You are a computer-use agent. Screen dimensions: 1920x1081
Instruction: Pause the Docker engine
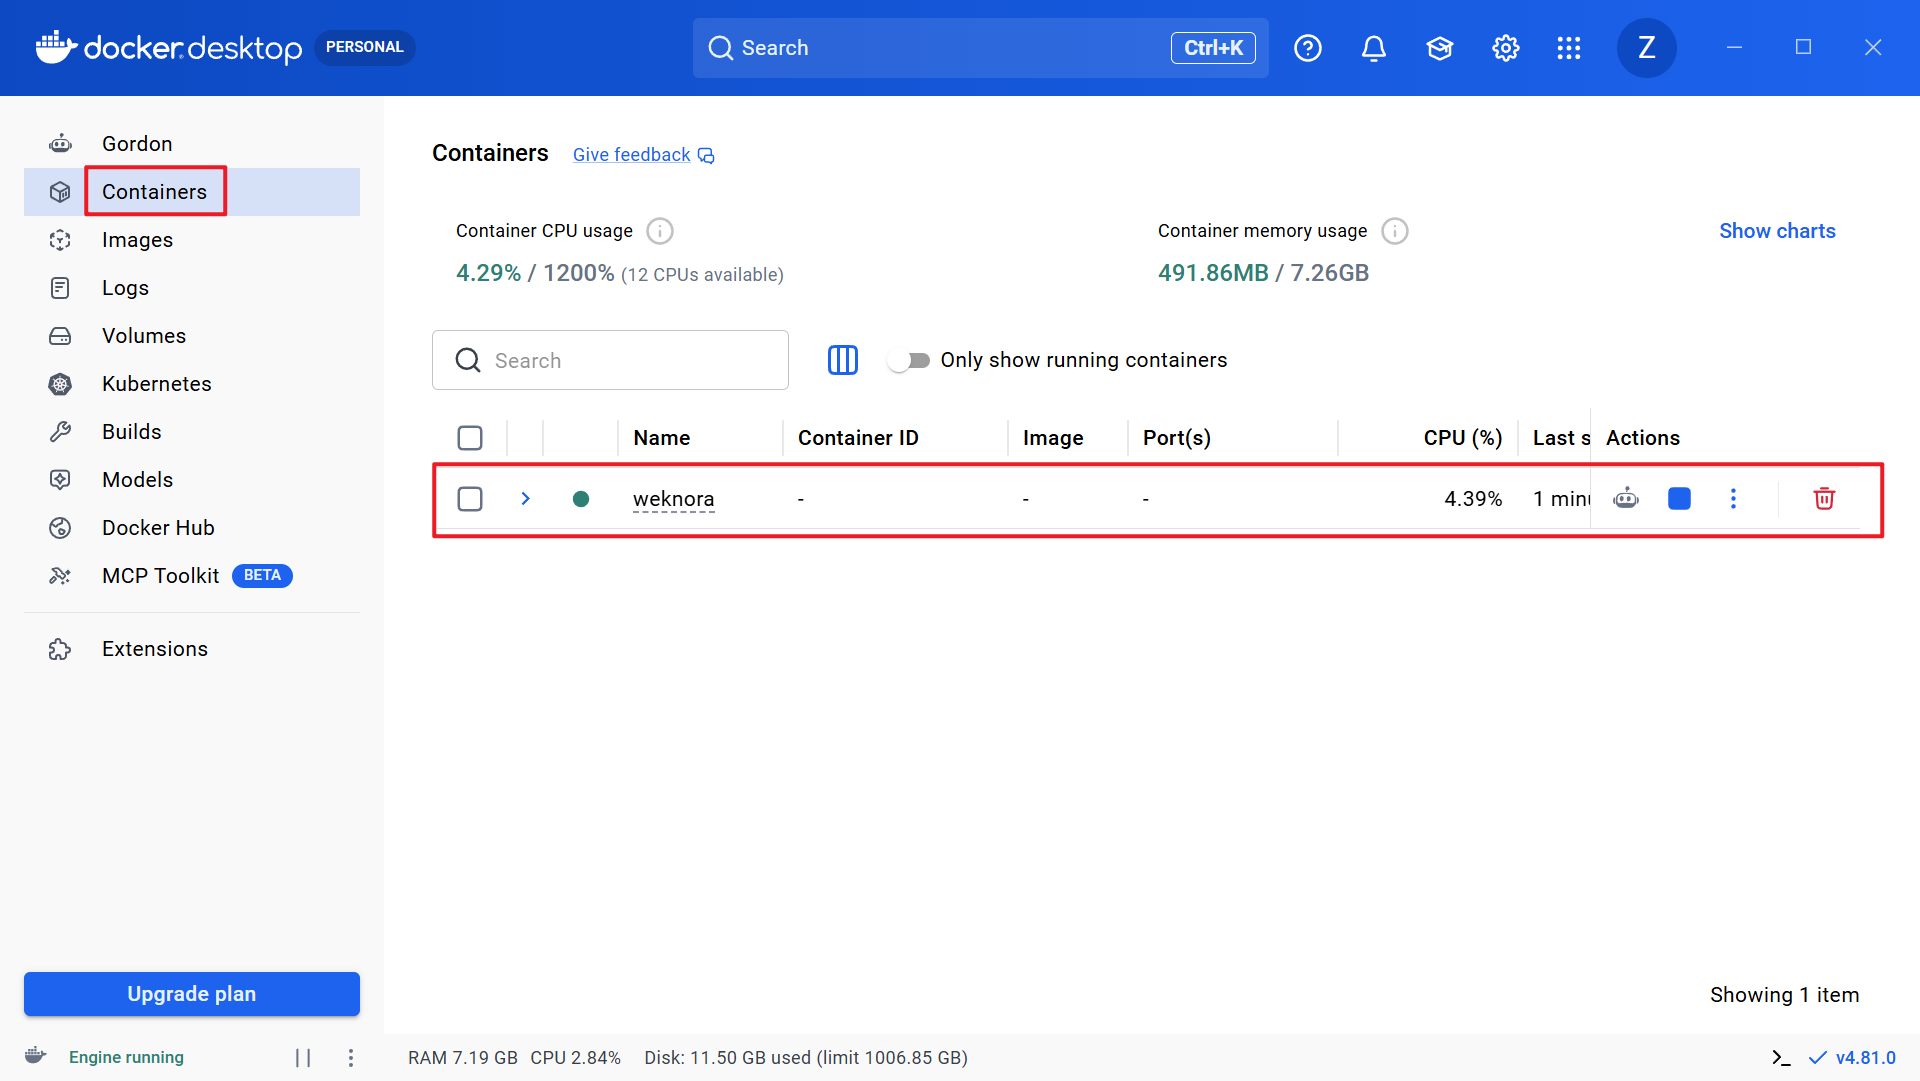tap(303, 1057)
